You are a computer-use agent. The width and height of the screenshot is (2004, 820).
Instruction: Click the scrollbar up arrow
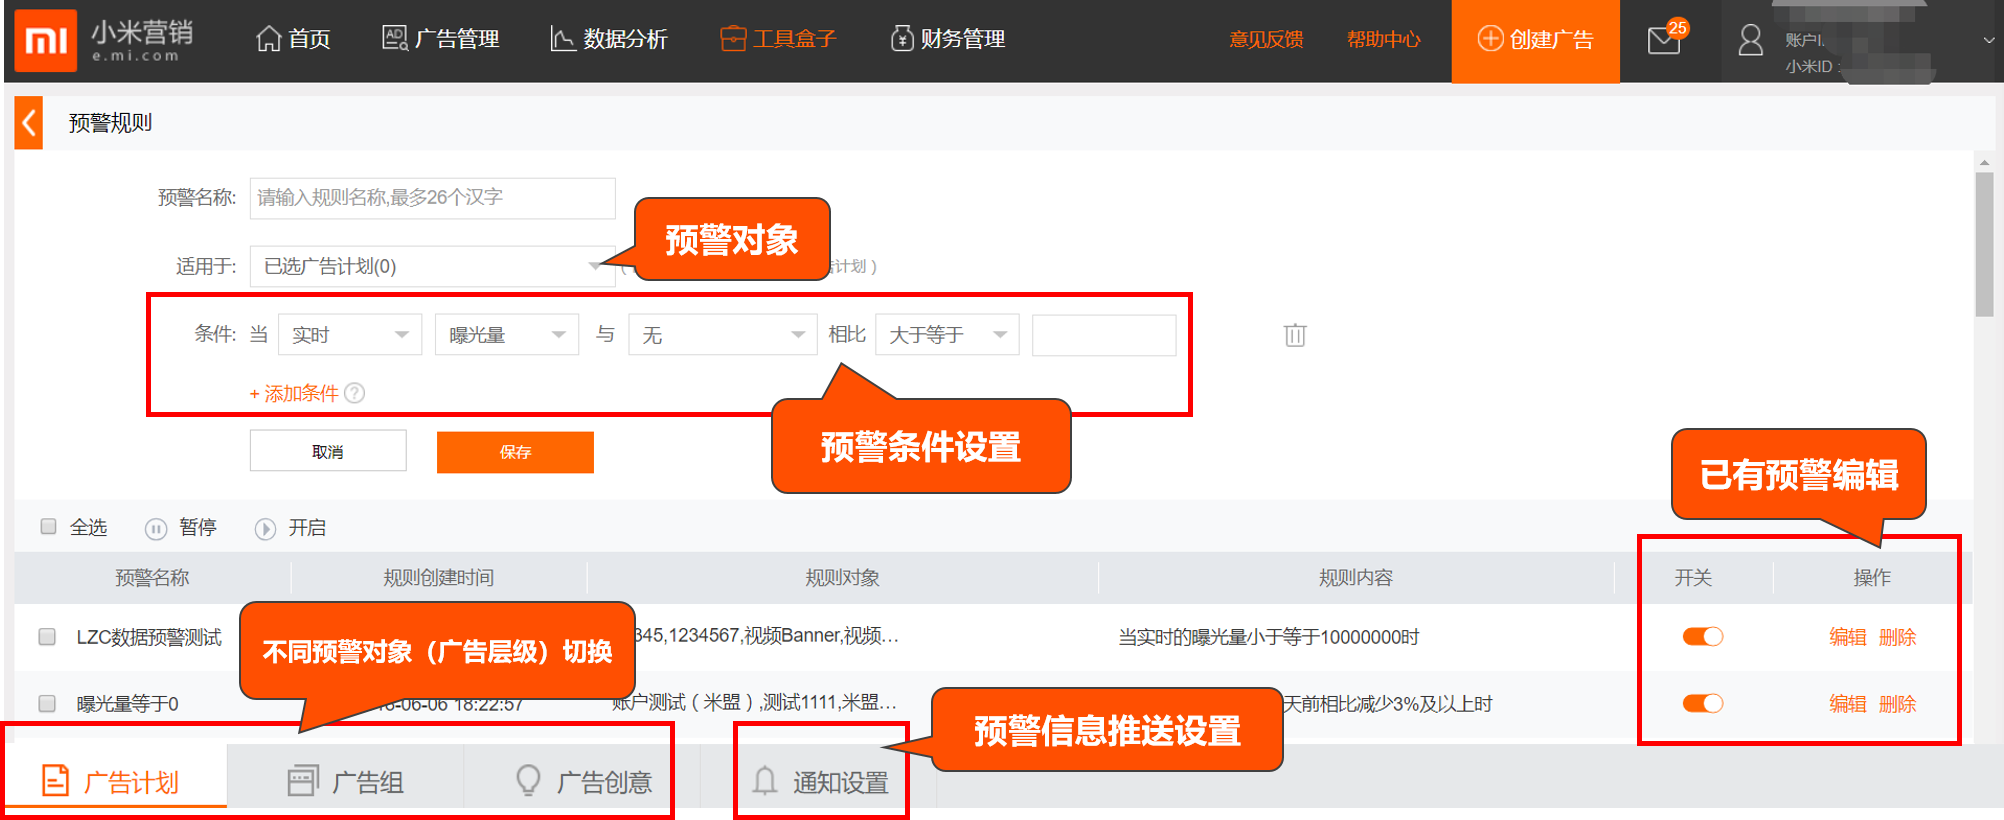pos(1984,162)
